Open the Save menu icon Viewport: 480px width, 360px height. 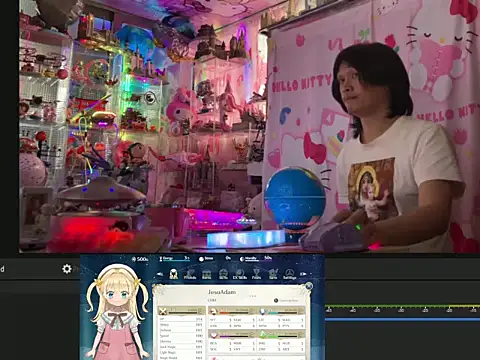[273, 274]
